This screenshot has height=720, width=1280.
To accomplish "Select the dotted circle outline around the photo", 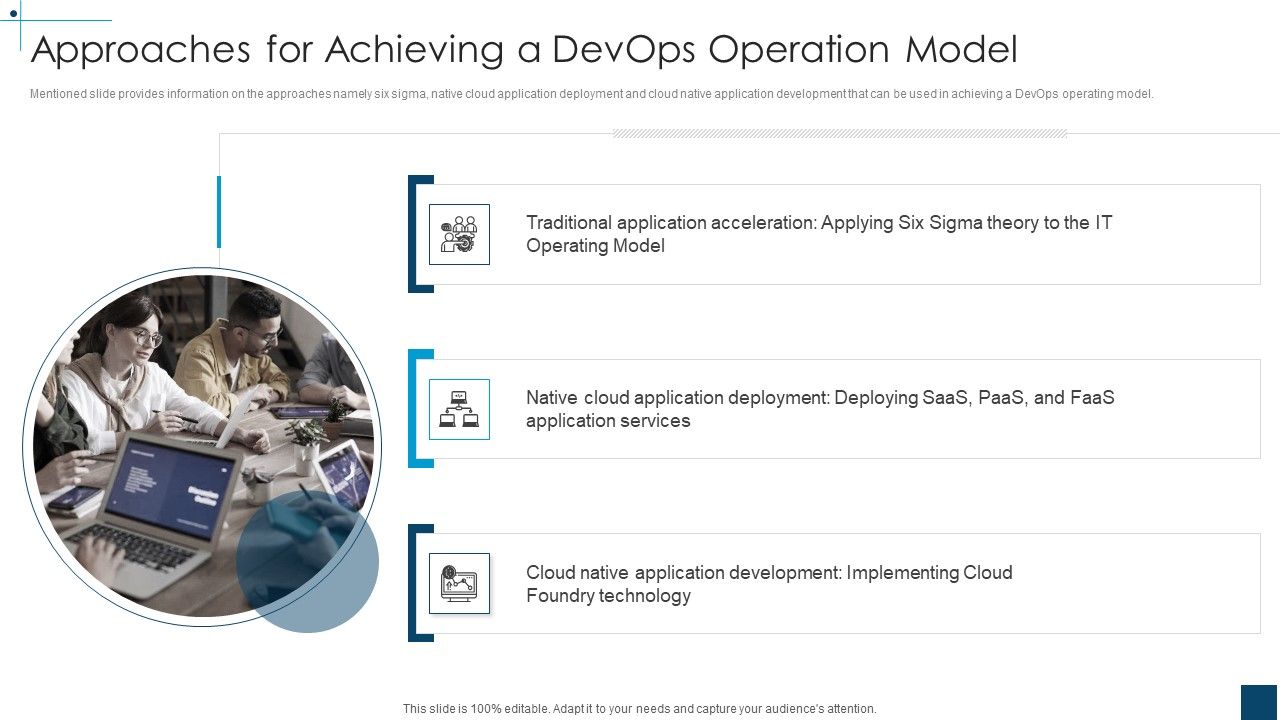I will click(204, 270).
